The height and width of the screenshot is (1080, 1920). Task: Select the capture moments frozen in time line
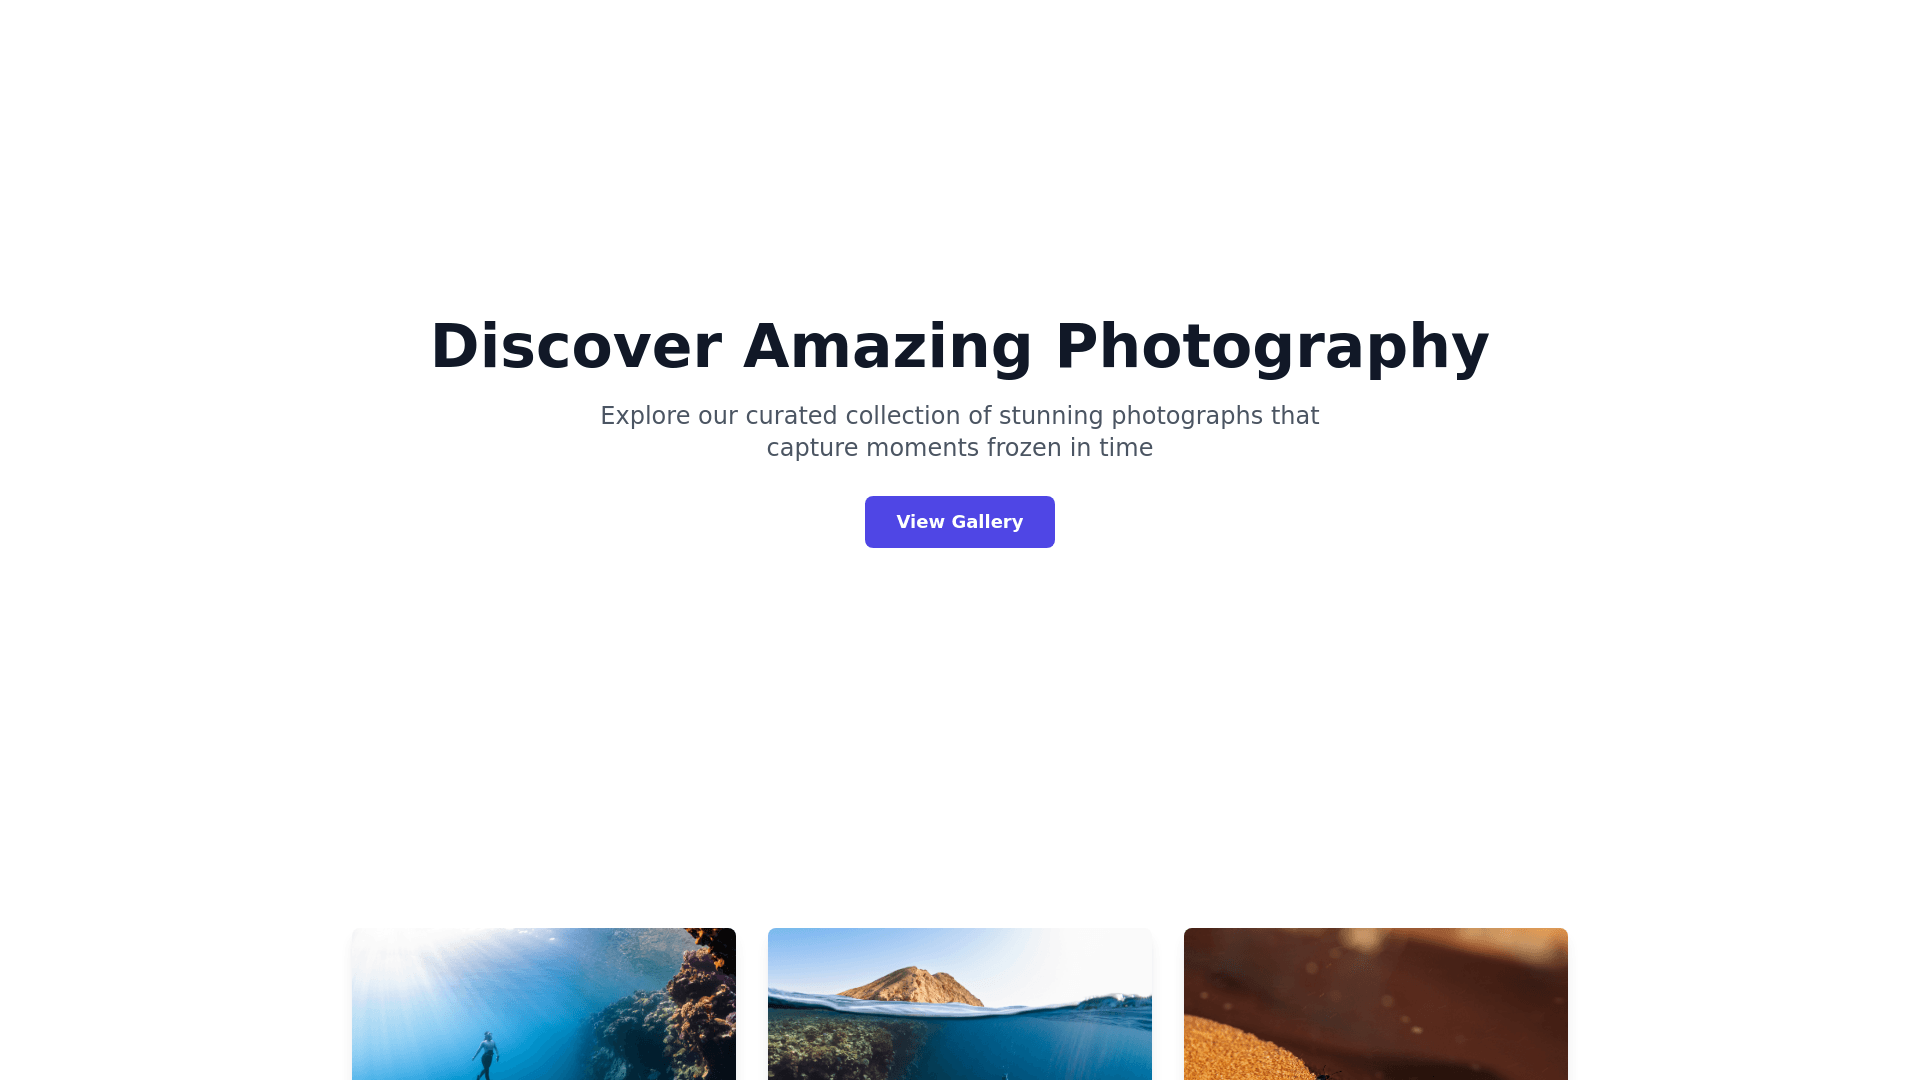960,448
